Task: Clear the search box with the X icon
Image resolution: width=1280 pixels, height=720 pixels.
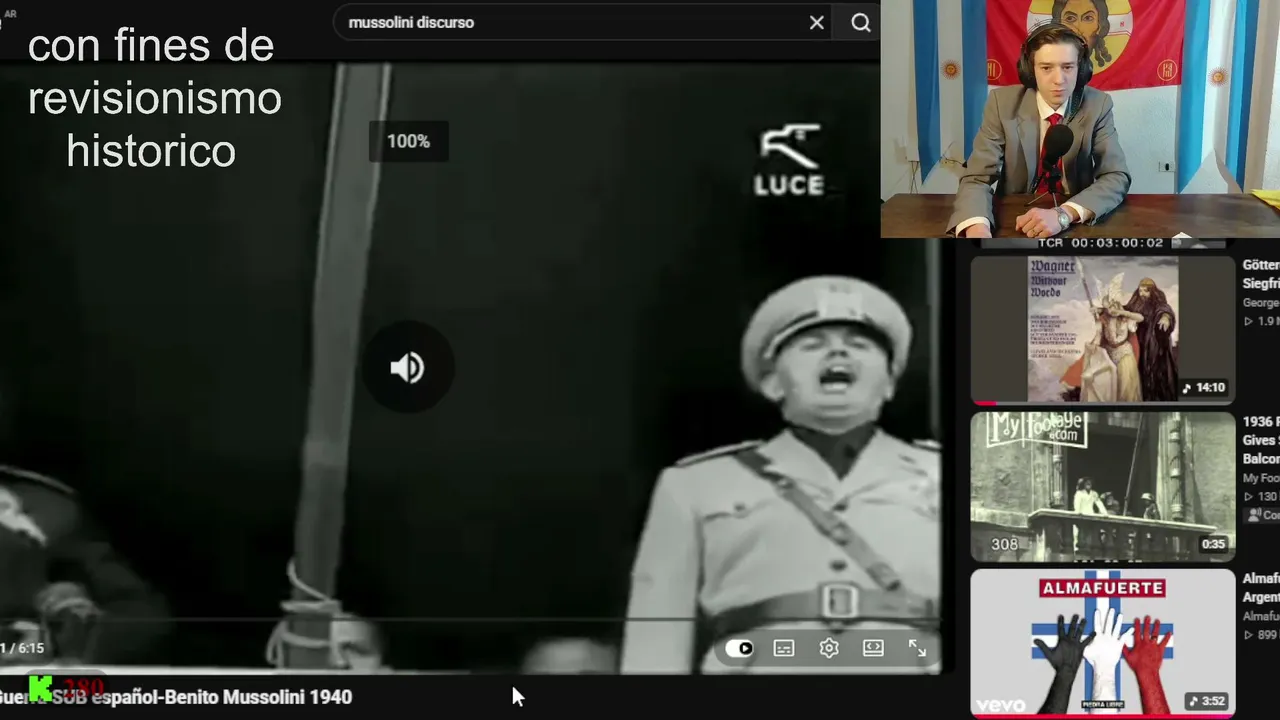Action: 817,22
